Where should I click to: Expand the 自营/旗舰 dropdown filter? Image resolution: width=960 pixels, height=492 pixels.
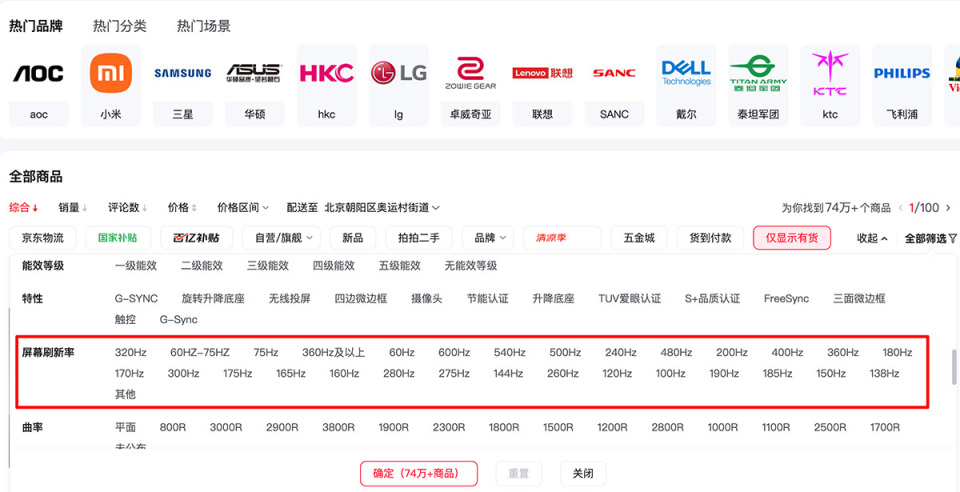point(281,238)
